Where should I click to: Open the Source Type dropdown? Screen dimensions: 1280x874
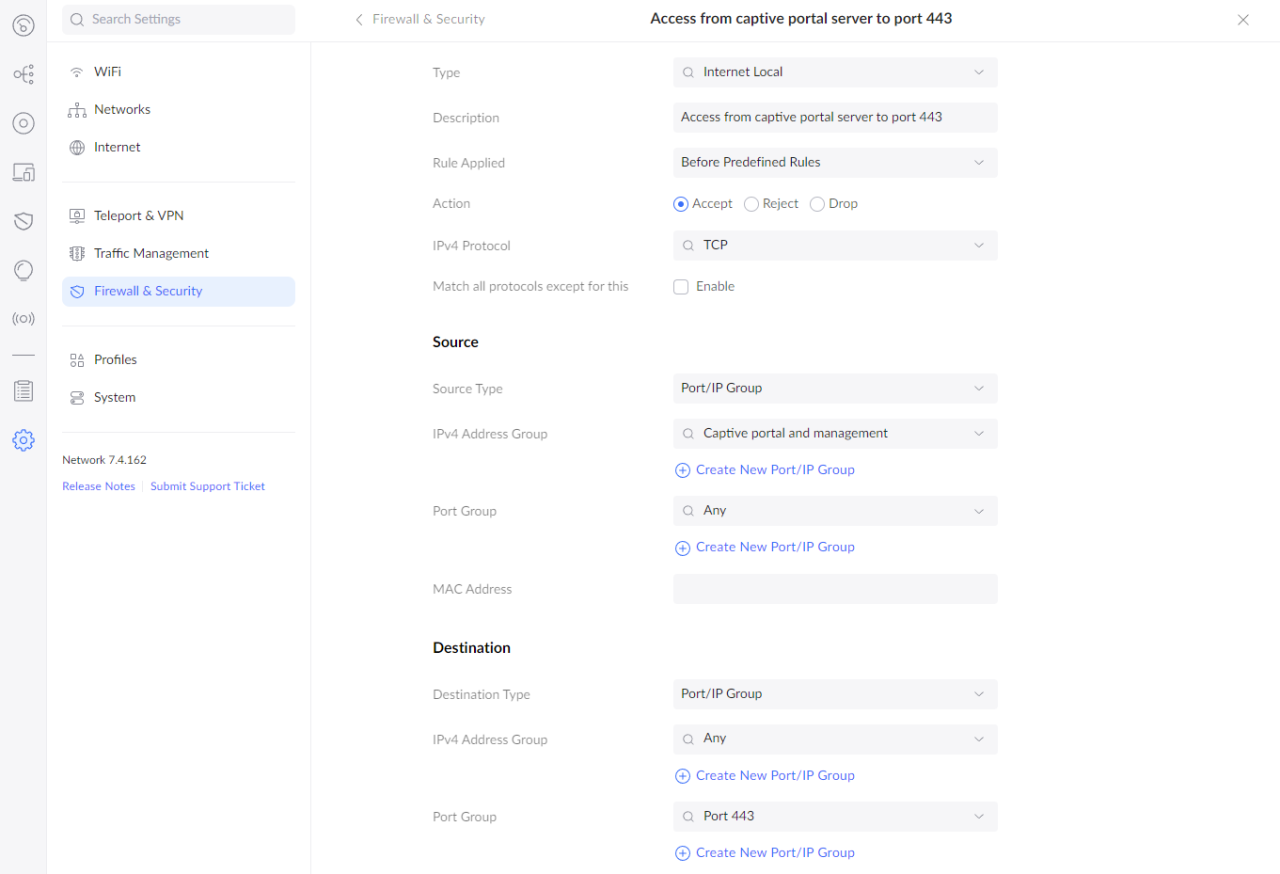point(835,389)
